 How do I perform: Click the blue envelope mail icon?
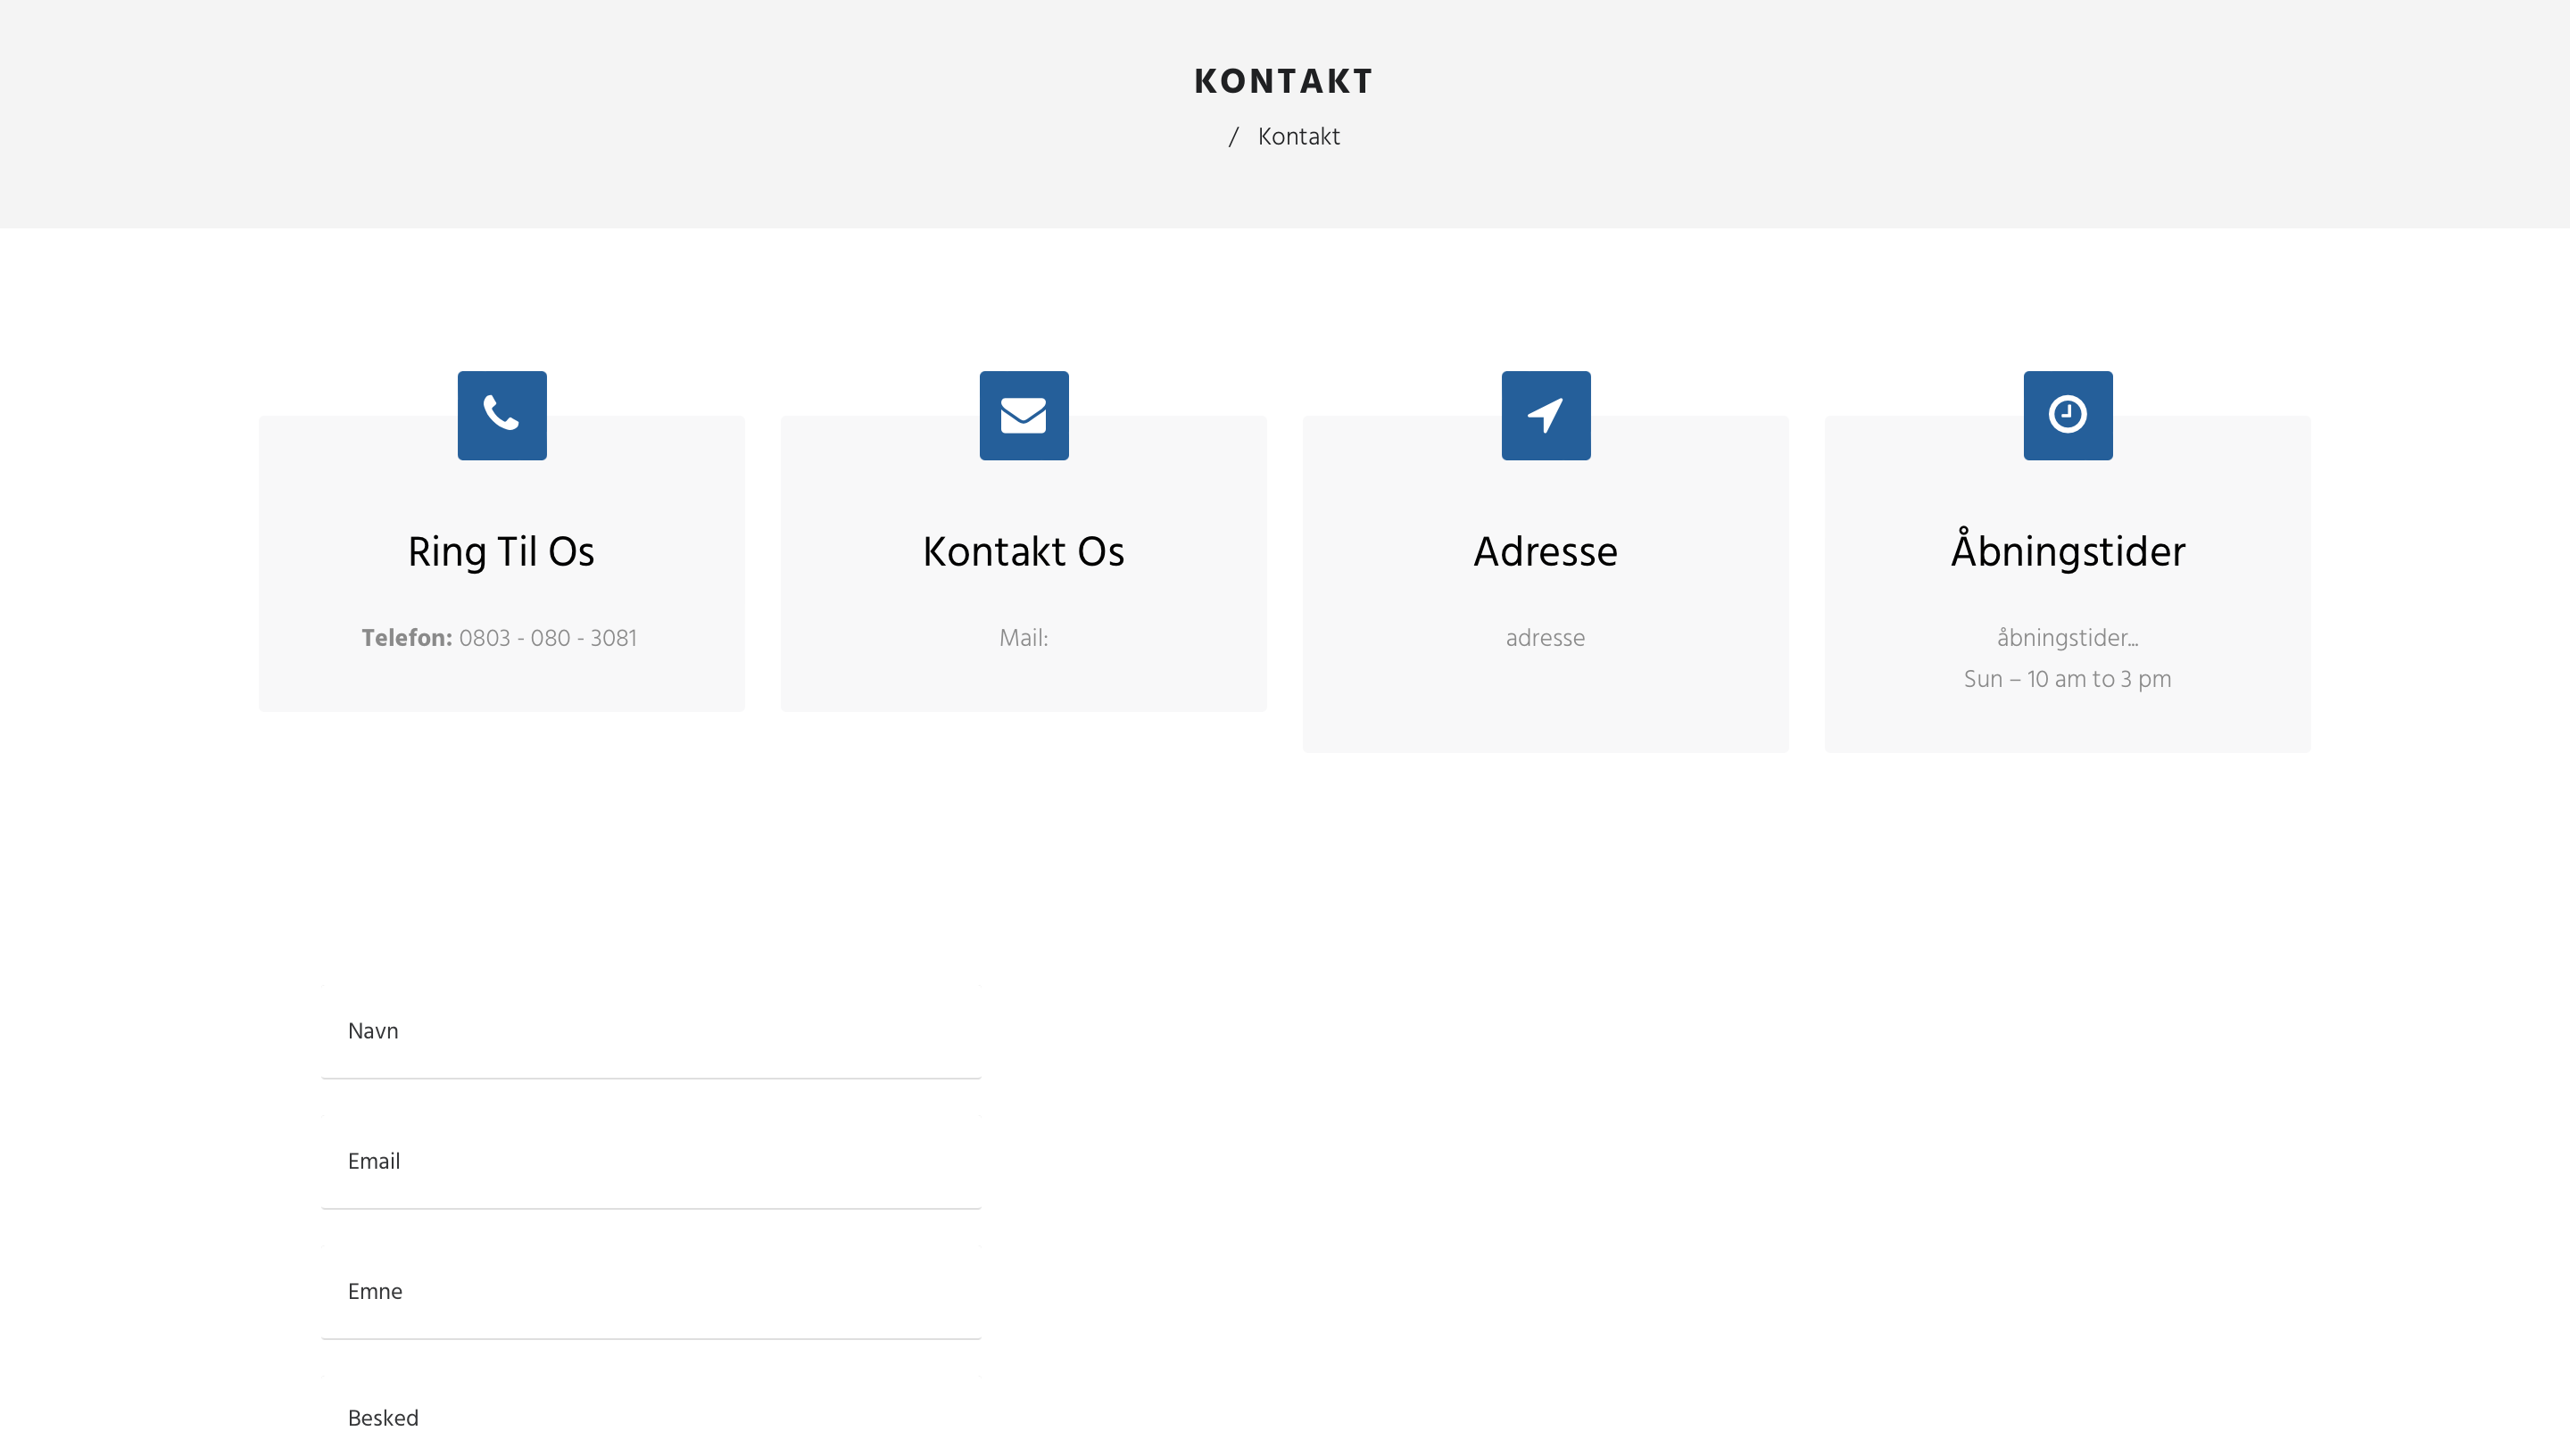point(1023,415)
